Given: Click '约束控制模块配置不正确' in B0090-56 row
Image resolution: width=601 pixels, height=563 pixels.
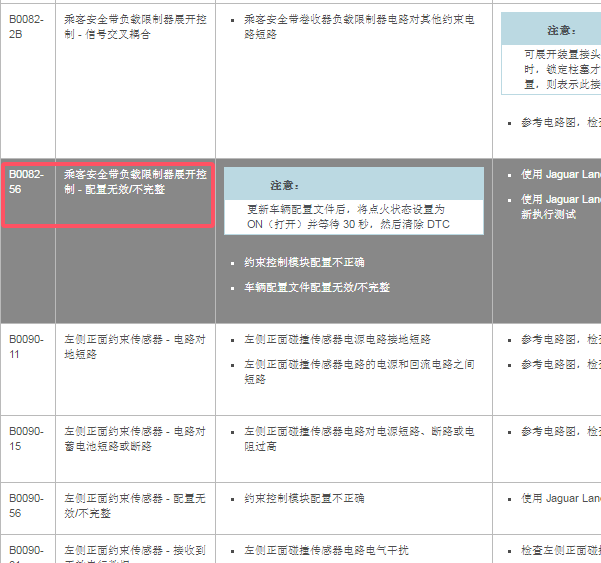Looking at the screenshot, I should coord(304,498).
